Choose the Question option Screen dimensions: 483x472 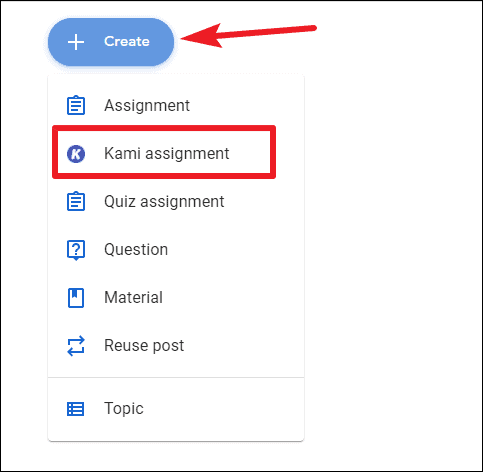click(x=176, y=250)
